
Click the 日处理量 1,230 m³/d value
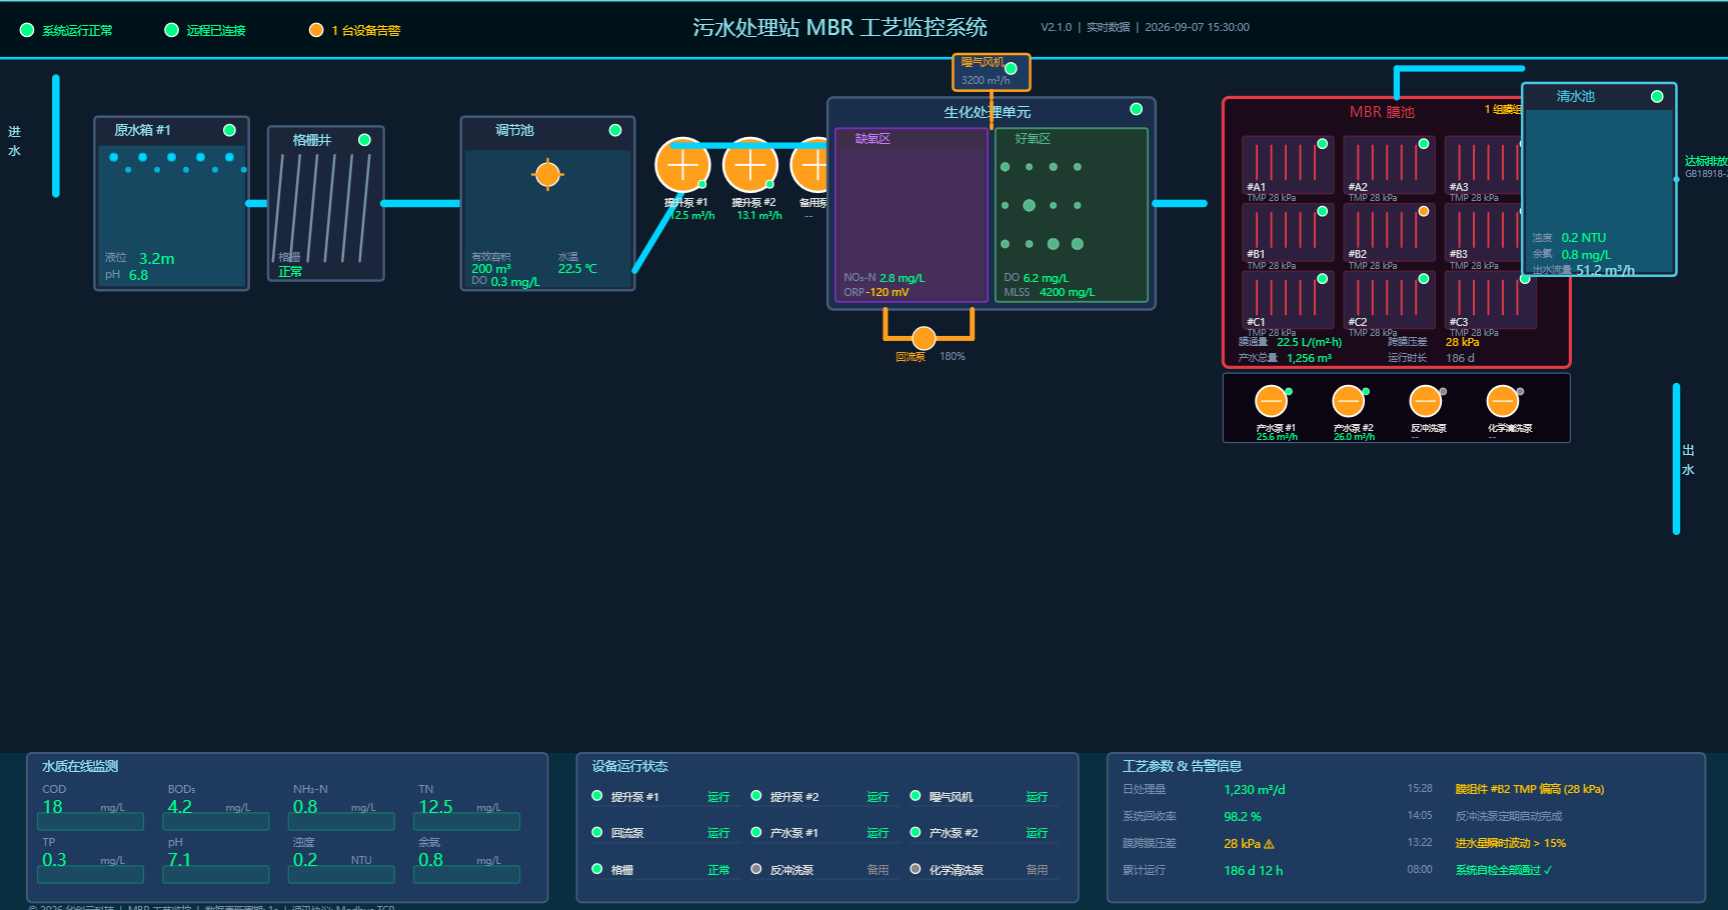(1254, 789)
